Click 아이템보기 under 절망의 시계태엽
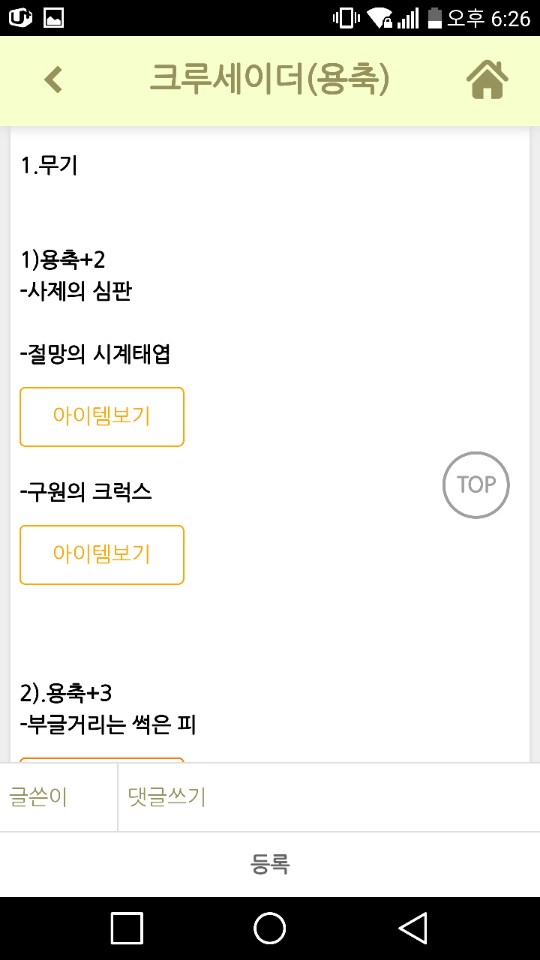The width and height of the screenshot is (540, 960). (x=102, y=416)
